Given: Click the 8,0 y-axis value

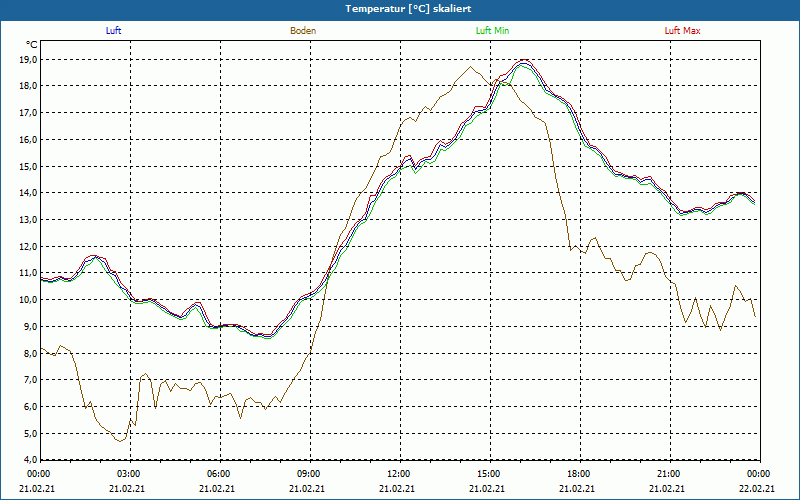Looking at the screenshot, I should coord(31,353).
